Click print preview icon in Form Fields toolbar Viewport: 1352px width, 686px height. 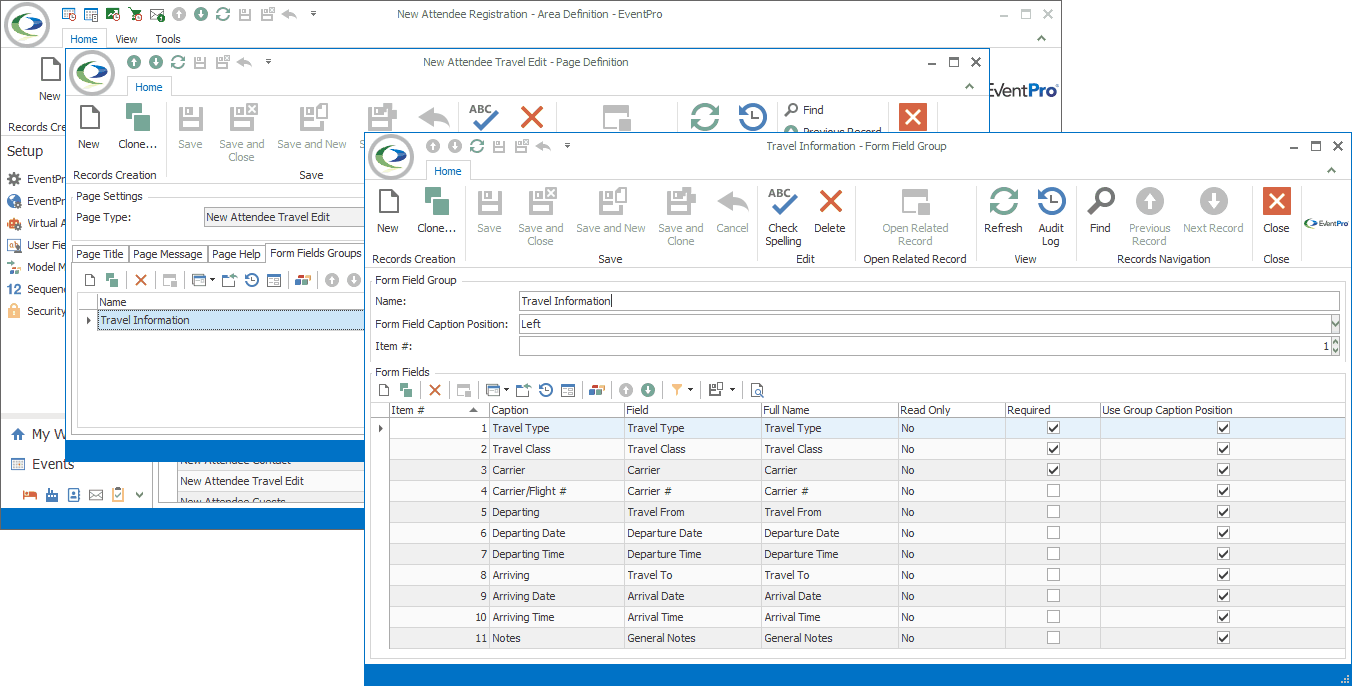click(757, 390)
